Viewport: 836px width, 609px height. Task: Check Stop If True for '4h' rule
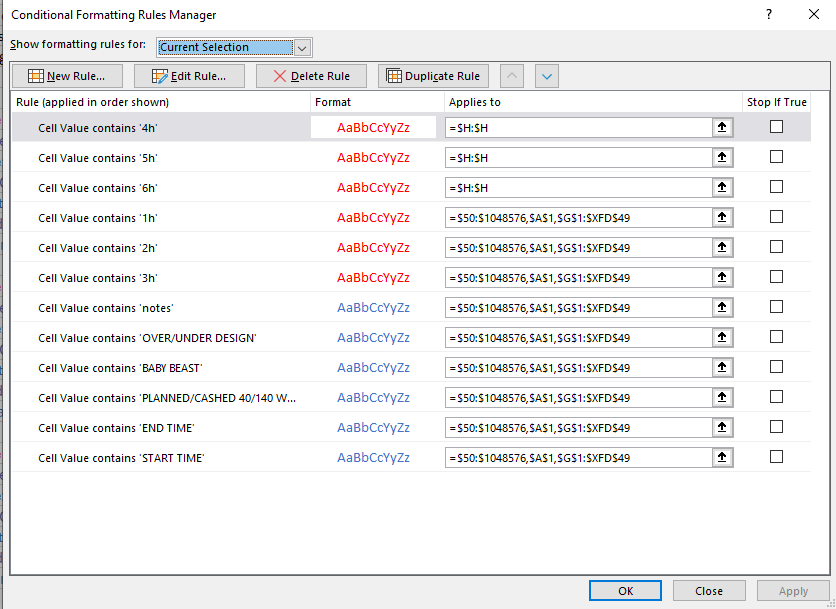pyautogui.click(x=776, y=126)
